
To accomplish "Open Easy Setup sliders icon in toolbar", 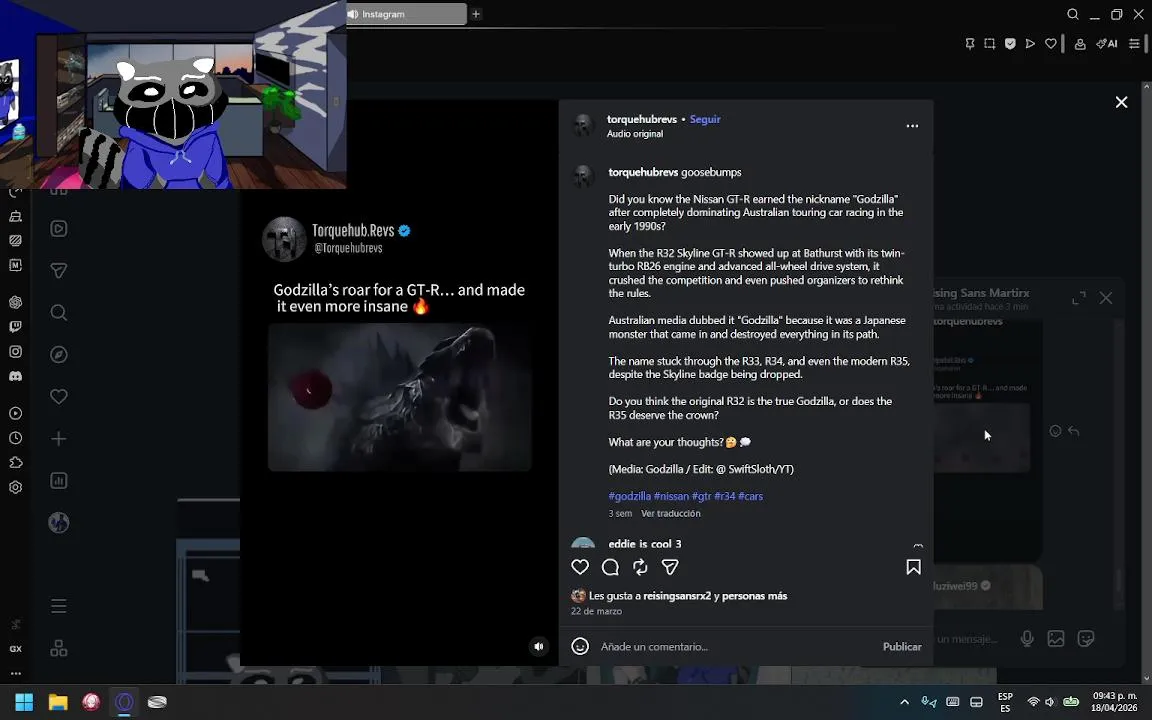I will (x=1134, y=44).
